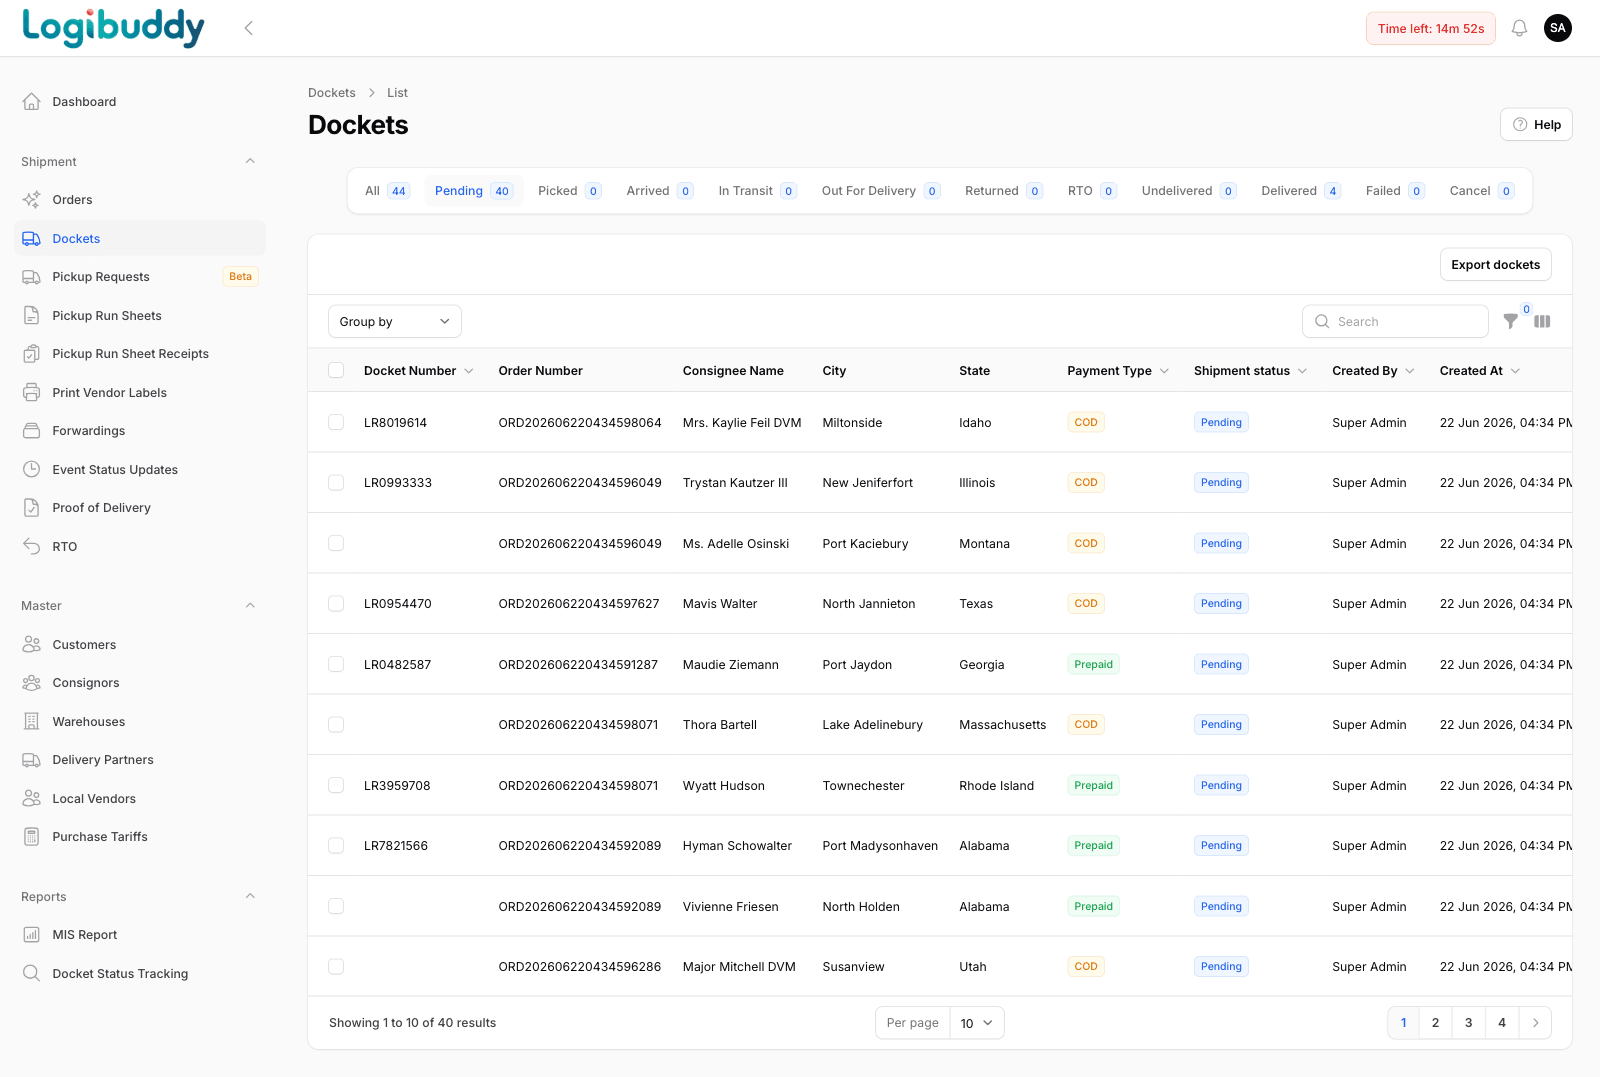The height and width of the screenshot is (1077, 1600).
Task: Click the Consignors group icon
Action: [x=32, y=683]
